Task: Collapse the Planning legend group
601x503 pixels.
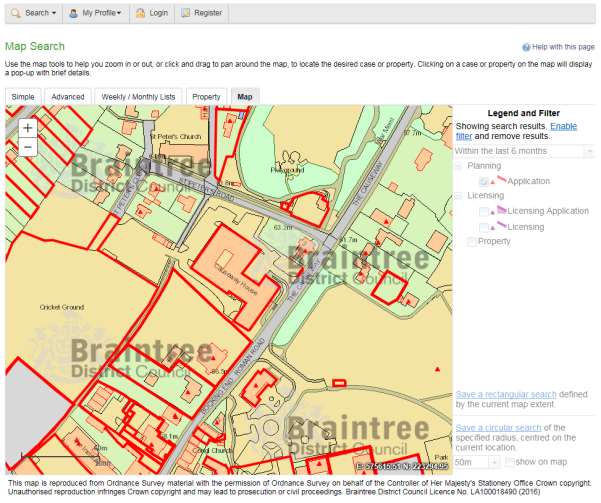Action: pos(458,166)
